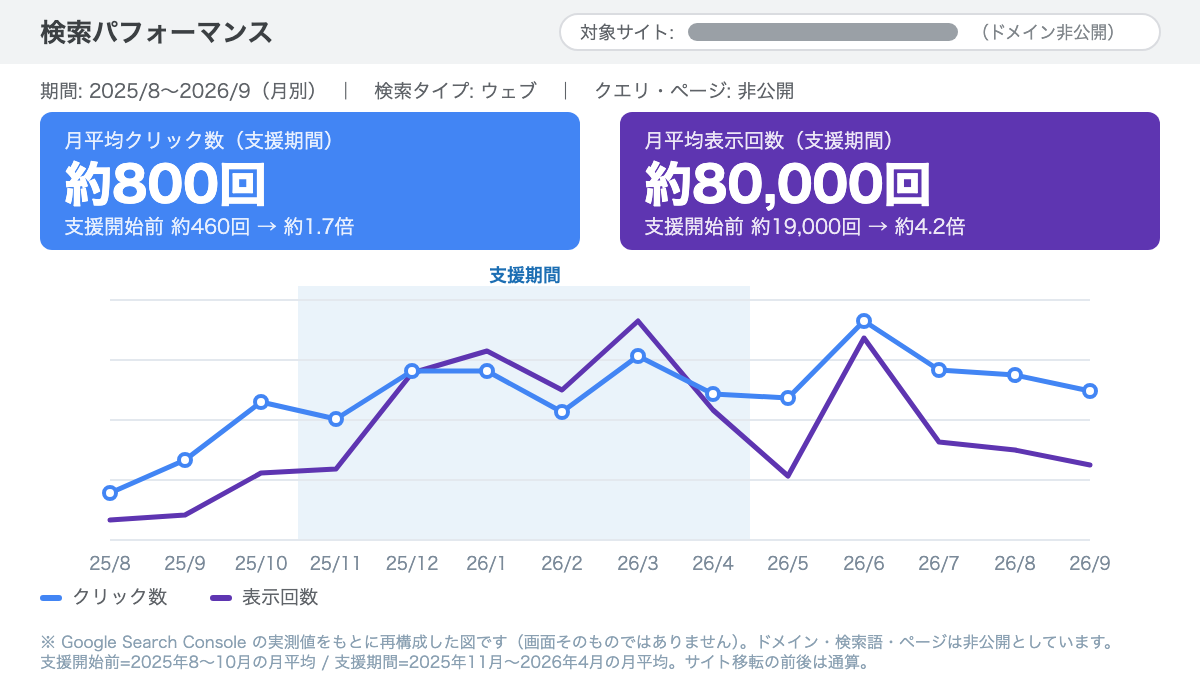Click the 26/4 axis label
The height and width of the screenshot is (675, 1200).
click(x=713, y=564)
